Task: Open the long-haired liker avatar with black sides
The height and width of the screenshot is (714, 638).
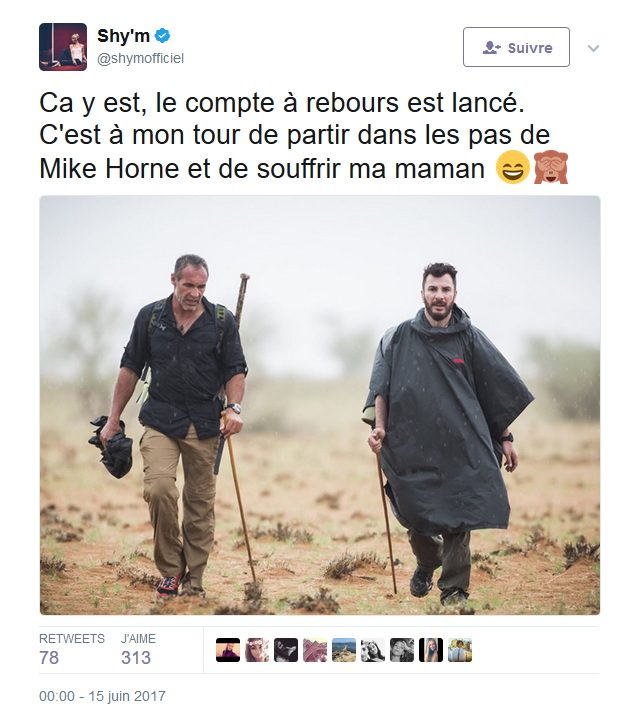Action: coord(431,650)
